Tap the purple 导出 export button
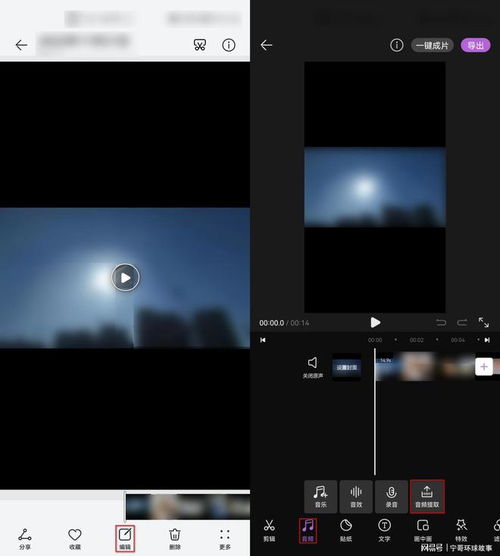The width and height of the screenshot is (500, 556). click(476, 45)
